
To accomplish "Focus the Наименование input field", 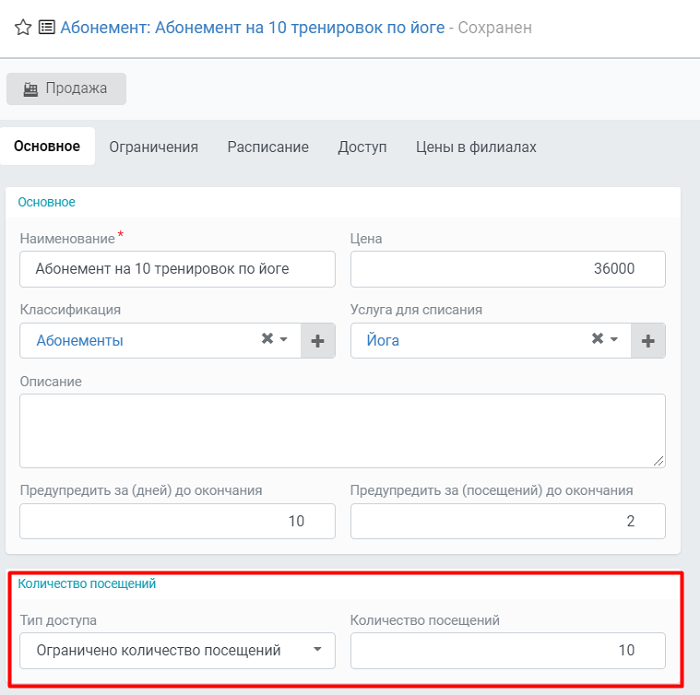I will click(x=177, y=269).
